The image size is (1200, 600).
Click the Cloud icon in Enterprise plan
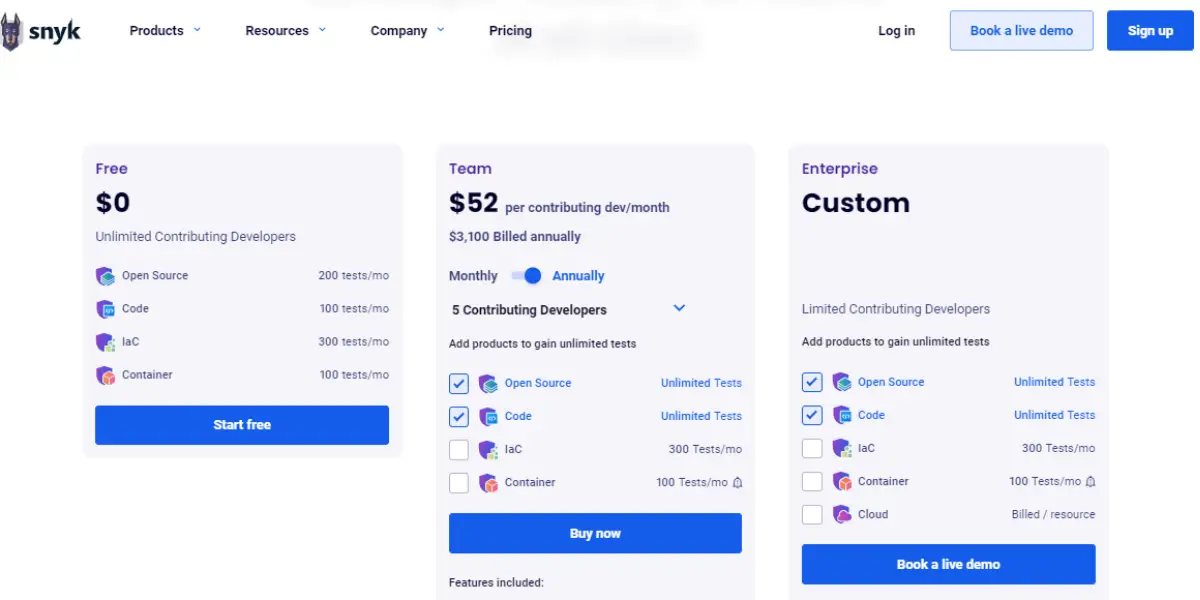pos(842,515)
